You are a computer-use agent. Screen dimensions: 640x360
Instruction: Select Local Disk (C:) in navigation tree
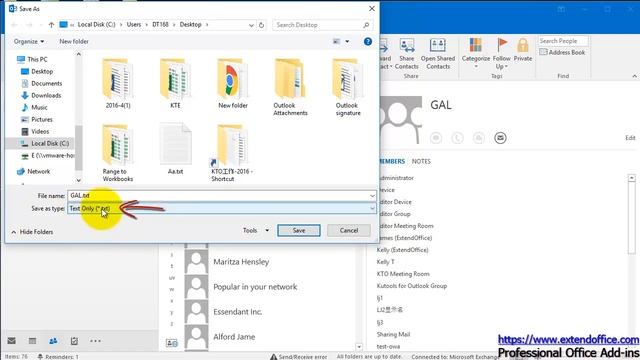pos(45,143)
